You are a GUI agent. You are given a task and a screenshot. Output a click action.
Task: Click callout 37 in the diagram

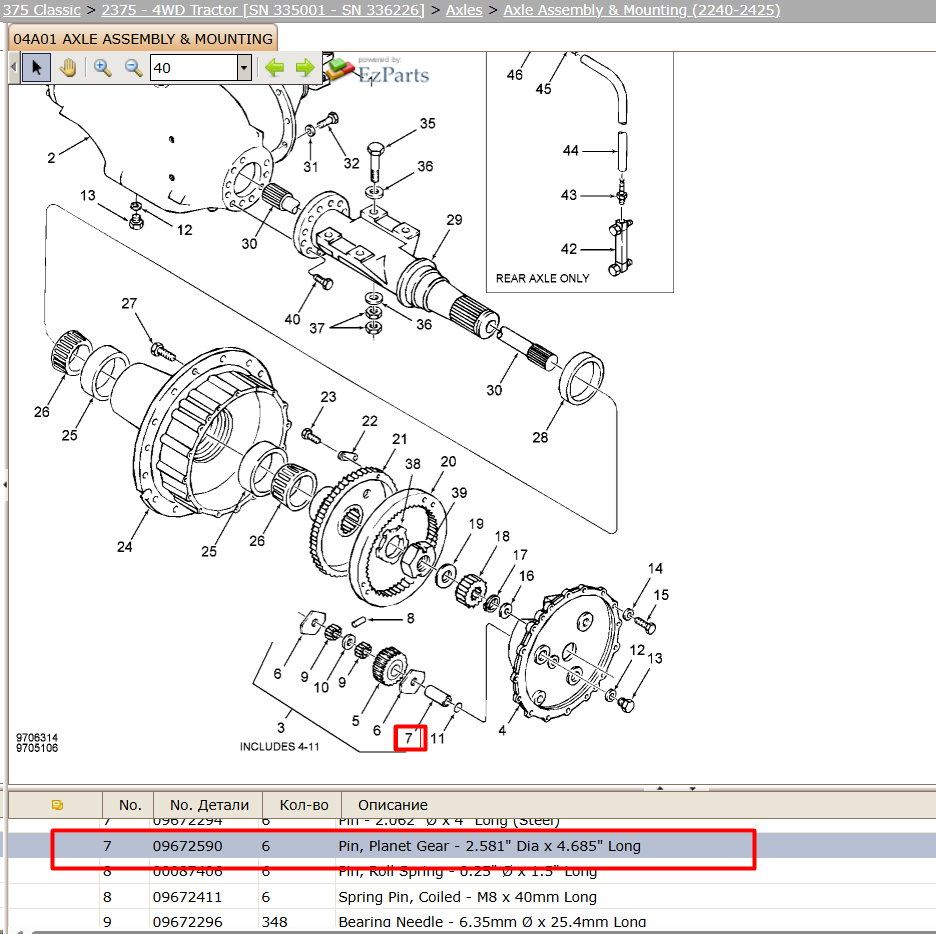click(x=317, y=328)
